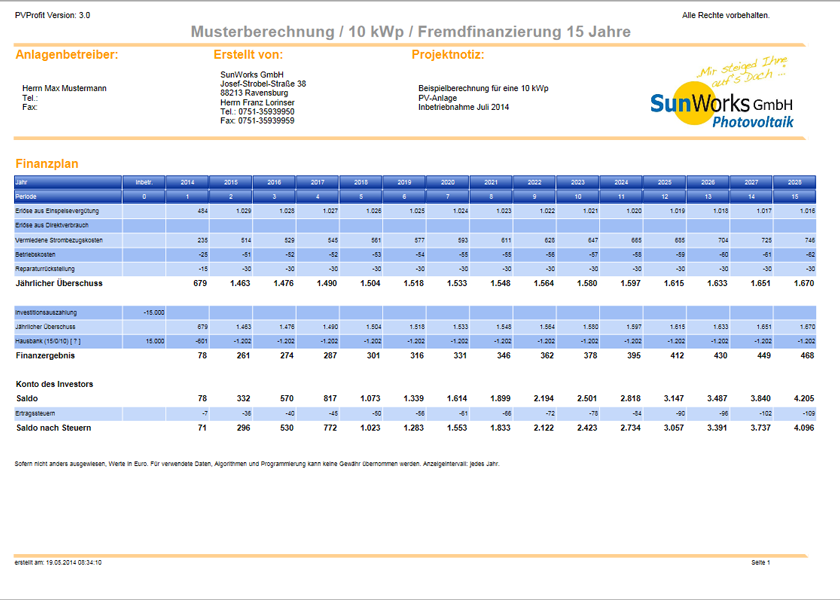This screenshot has height=600, width=840.
Task: Click the "Ertragssteuern" row label
Action: pos(35,414)
